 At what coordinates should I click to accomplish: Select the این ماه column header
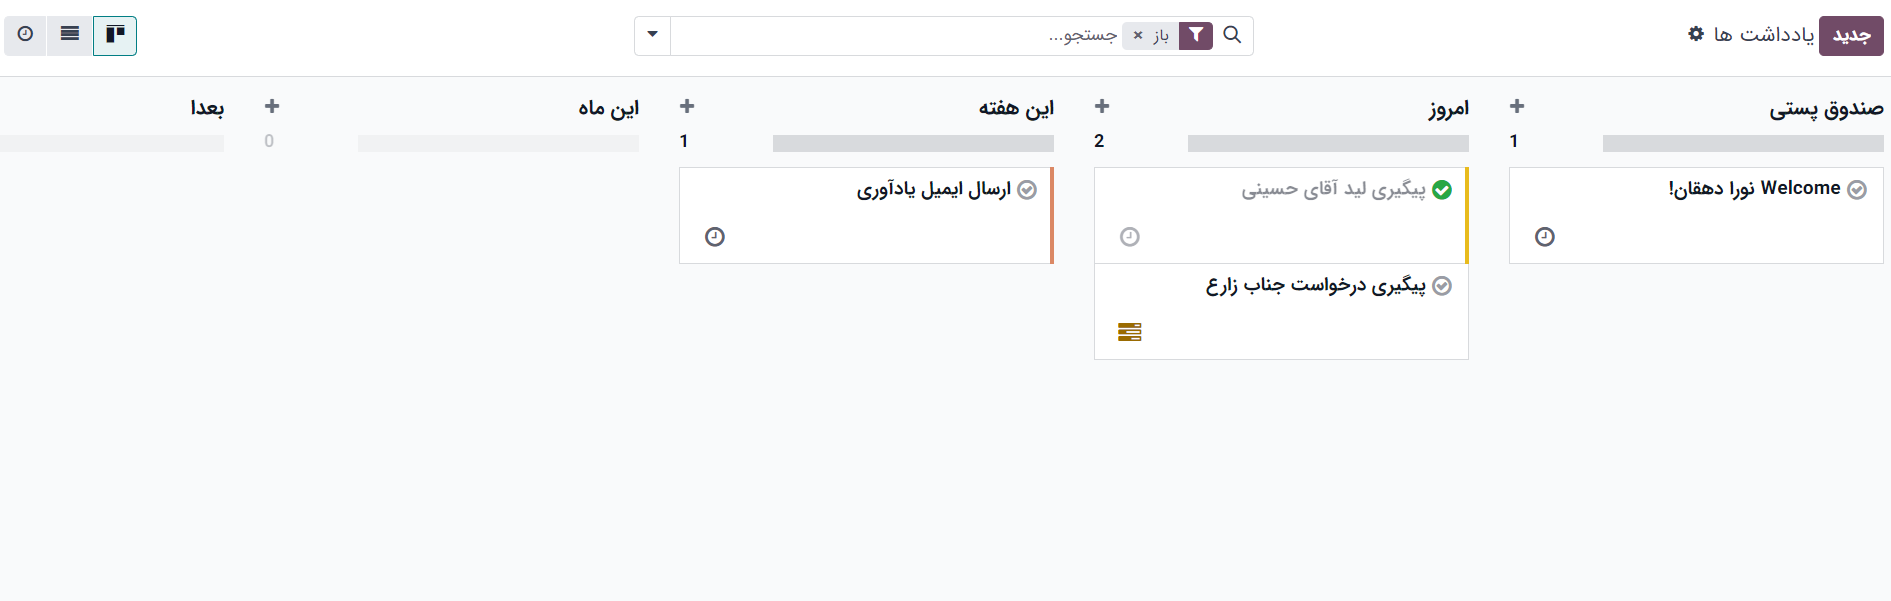pyautogui.click(x=608, y=108)
